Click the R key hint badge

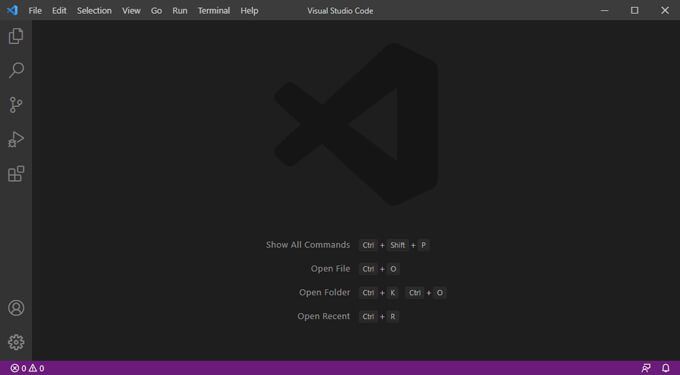(x=392, y=316)
